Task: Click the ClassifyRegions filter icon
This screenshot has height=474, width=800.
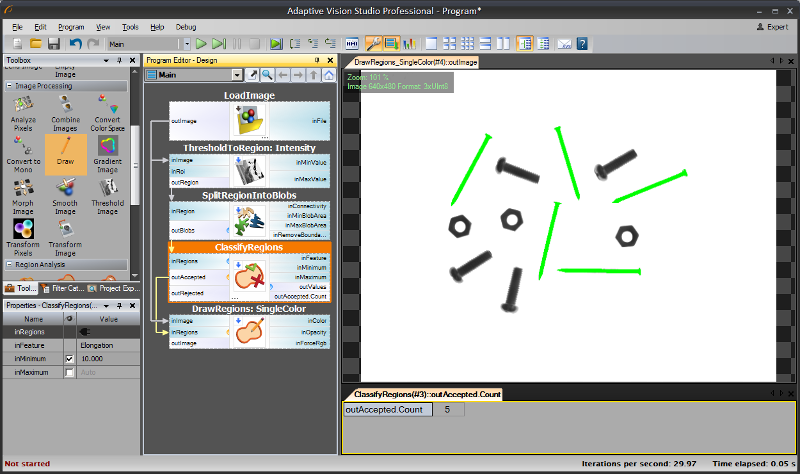Action: pyautogui.click(x=248, y=276)
